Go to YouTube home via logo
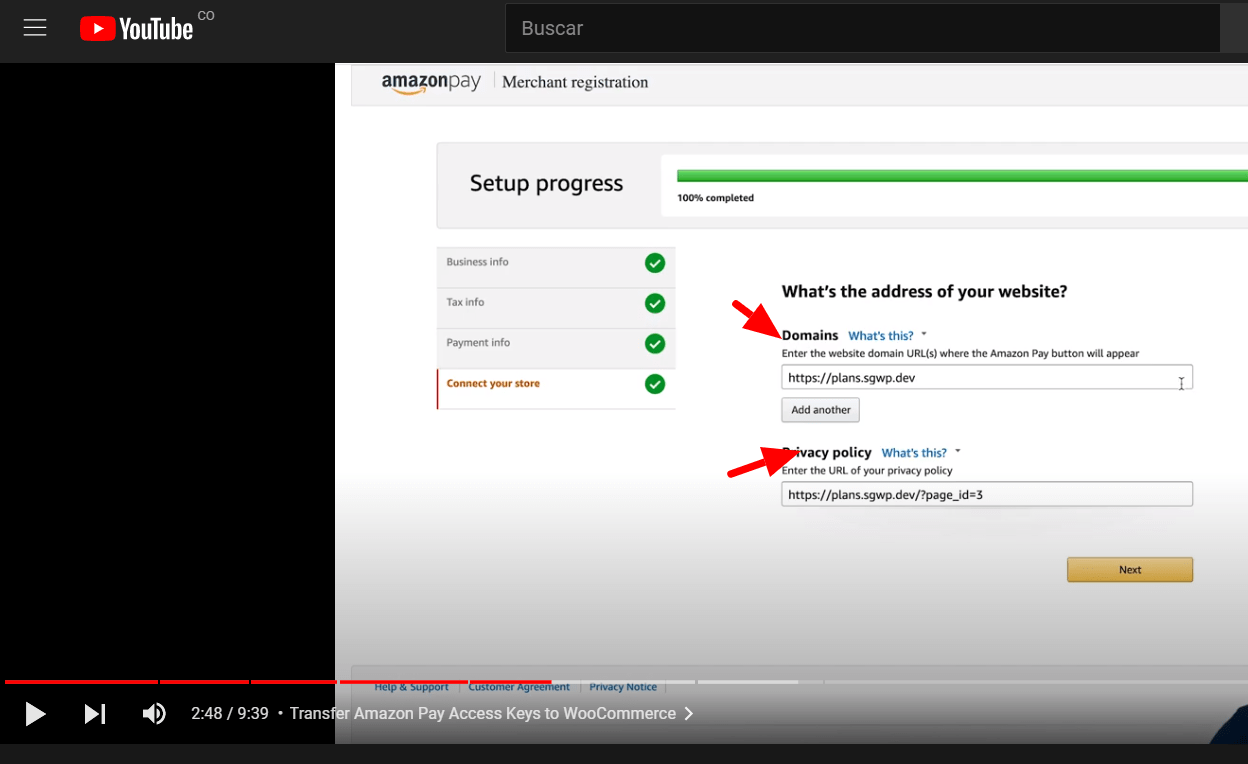Viewport: 1248px width, 764px height. [x=137, y=29]
